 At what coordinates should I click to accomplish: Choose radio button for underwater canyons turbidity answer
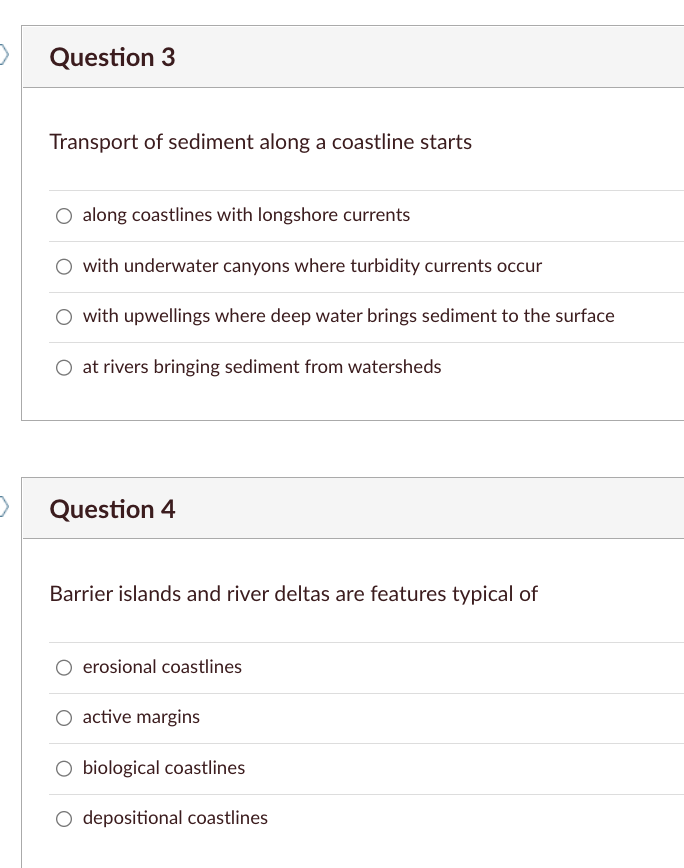coord(65,267)
